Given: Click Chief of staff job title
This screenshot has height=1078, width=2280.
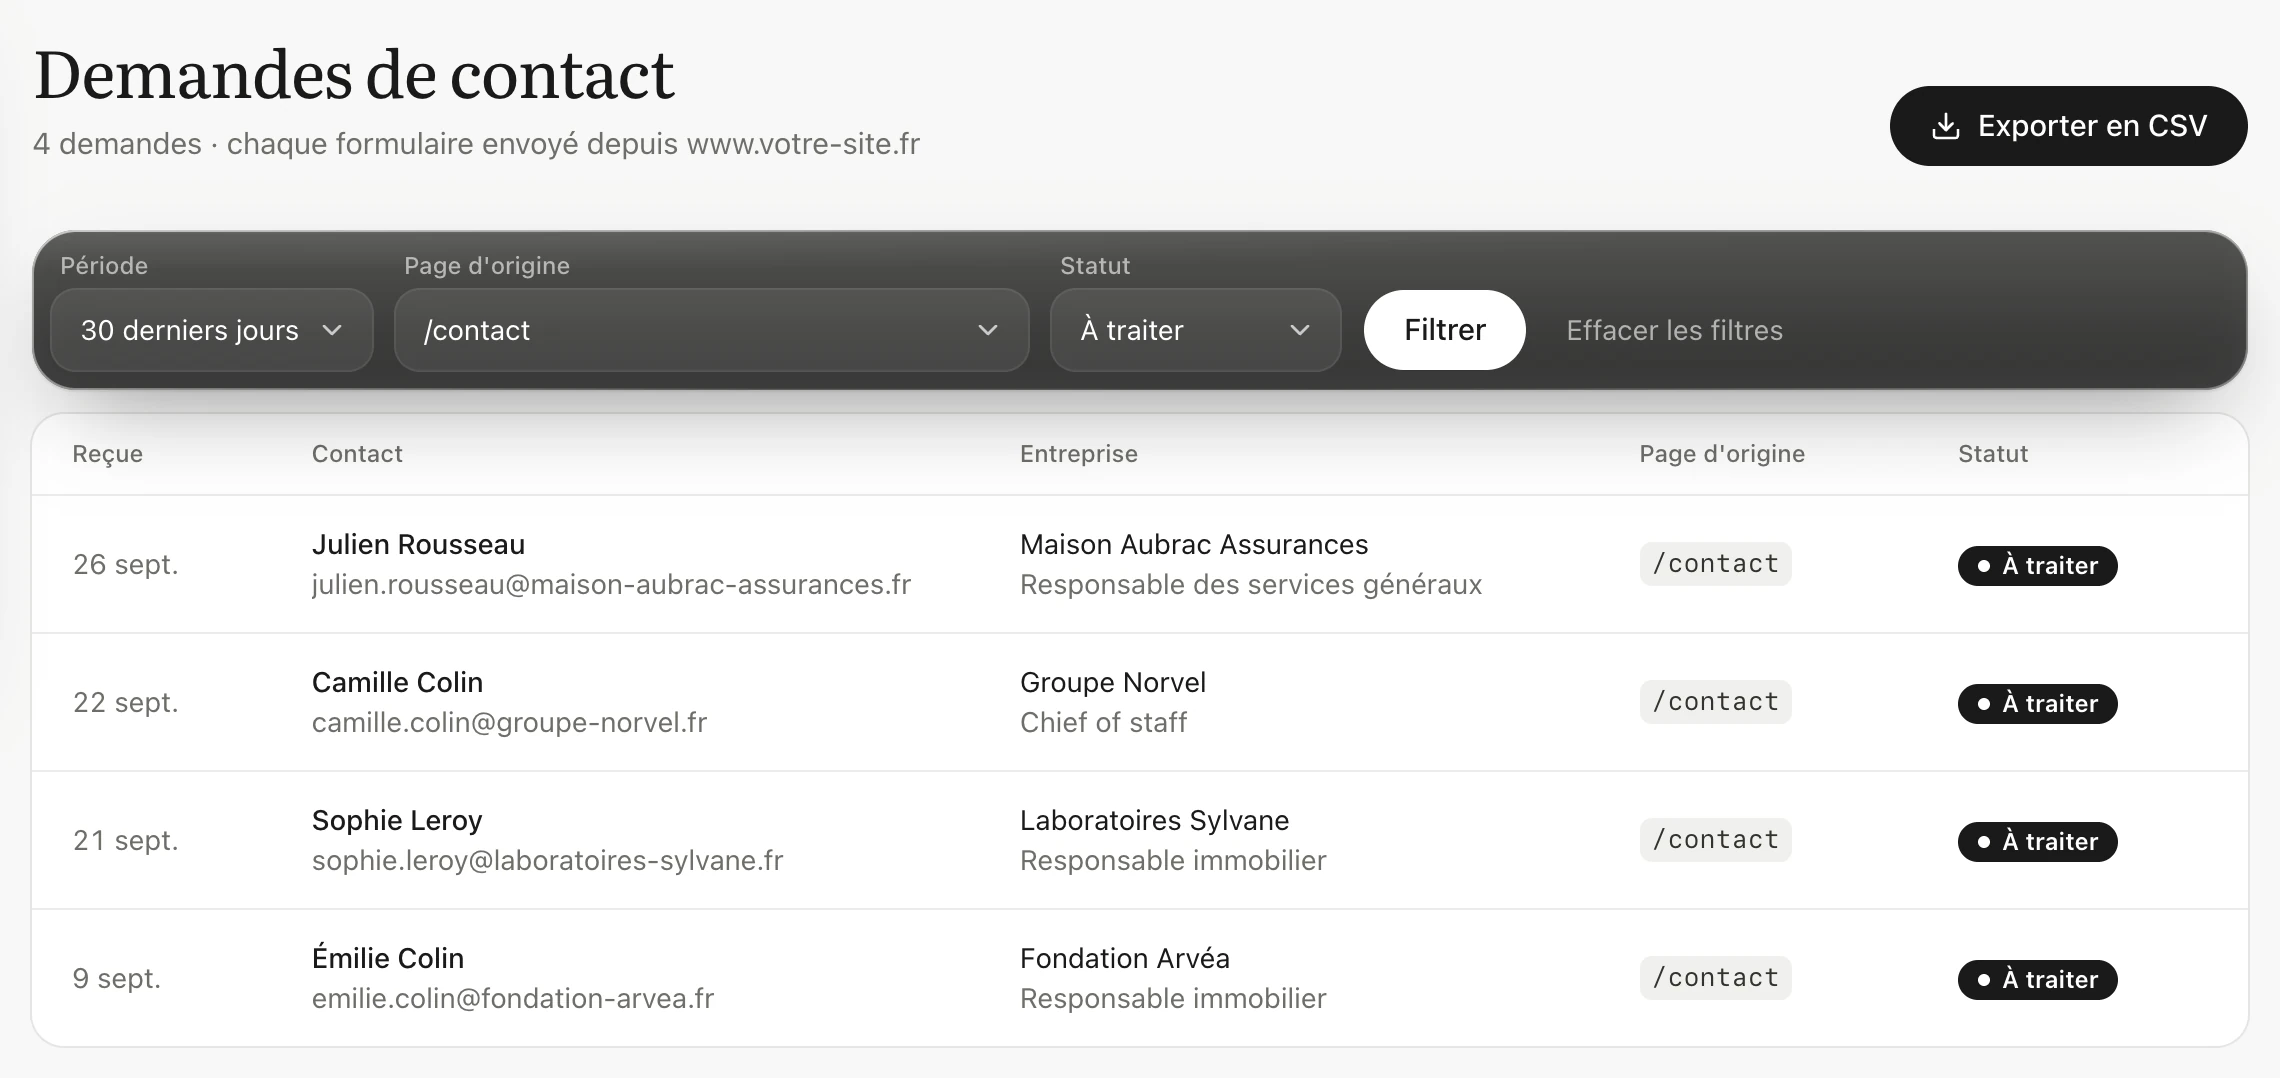Looking at the screenshot, I should [1103, 722].
